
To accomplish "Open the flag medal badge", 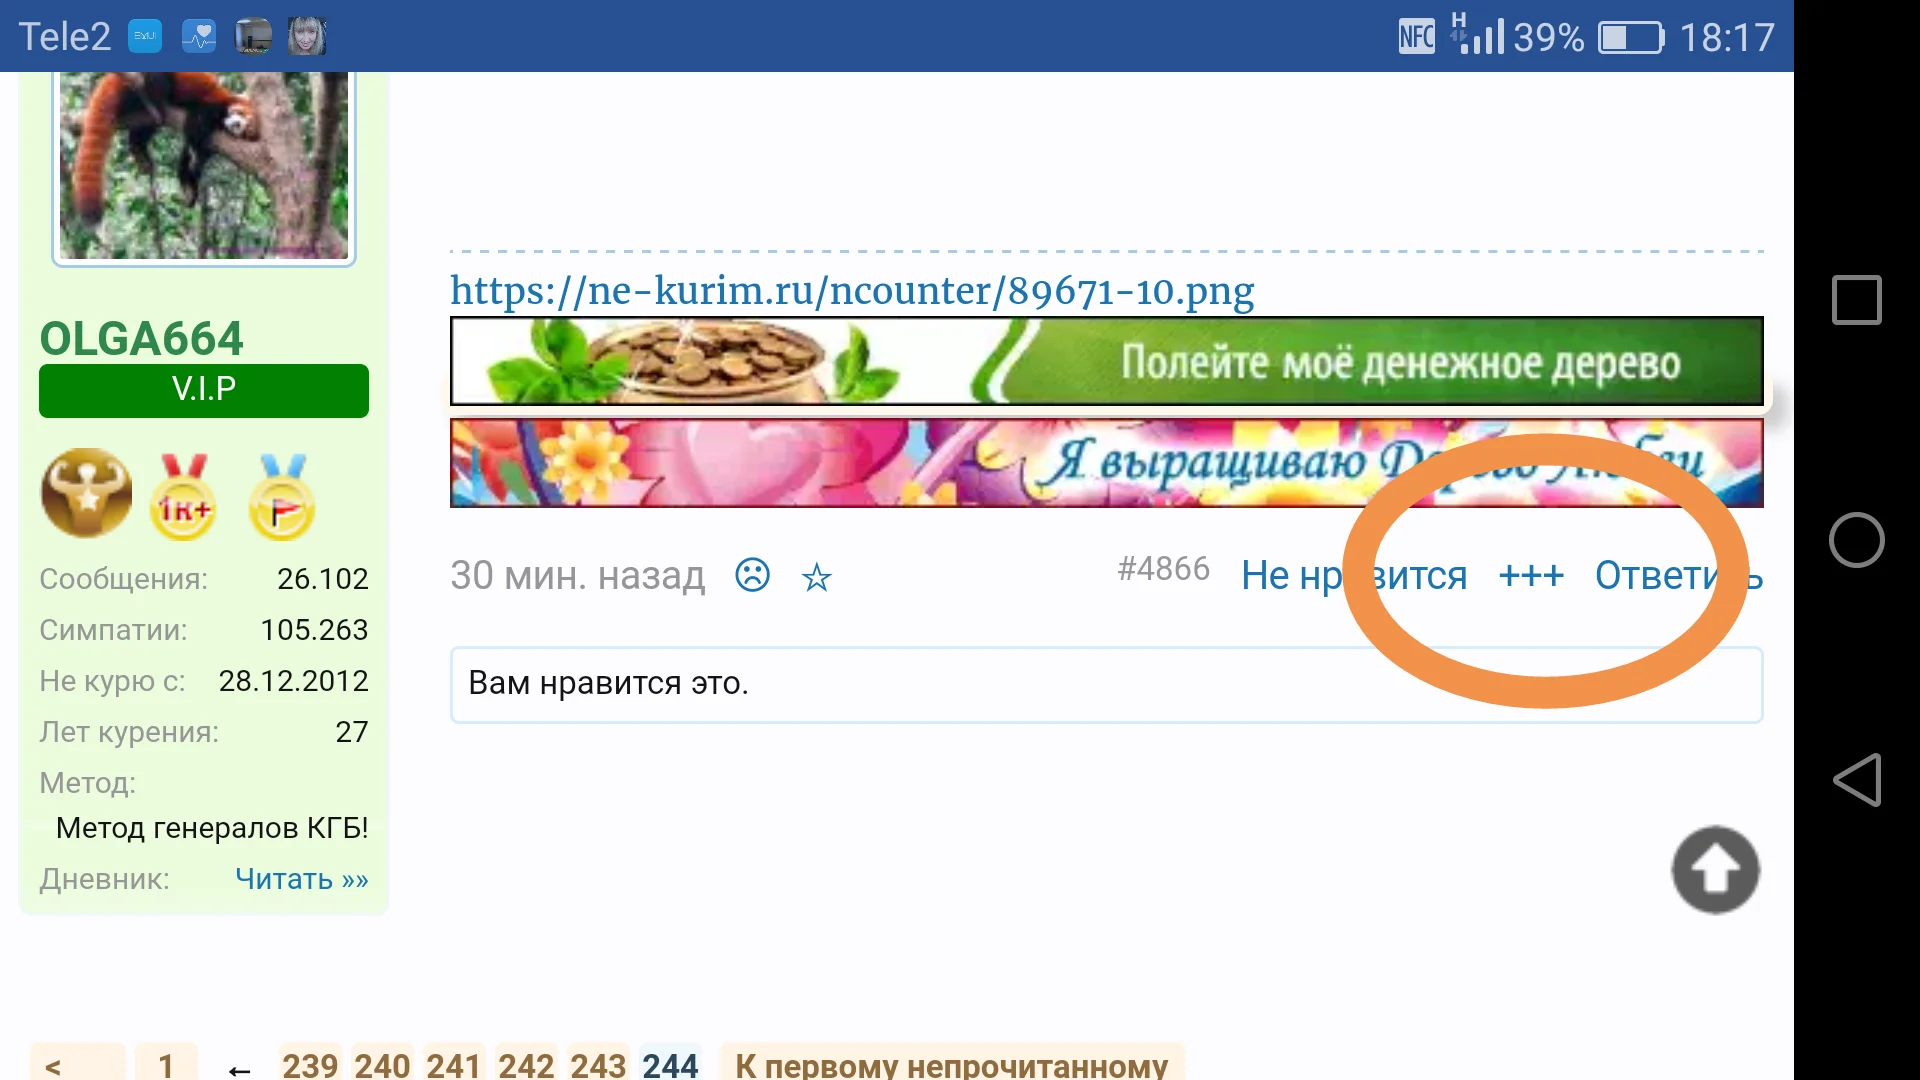I will 282,497.
